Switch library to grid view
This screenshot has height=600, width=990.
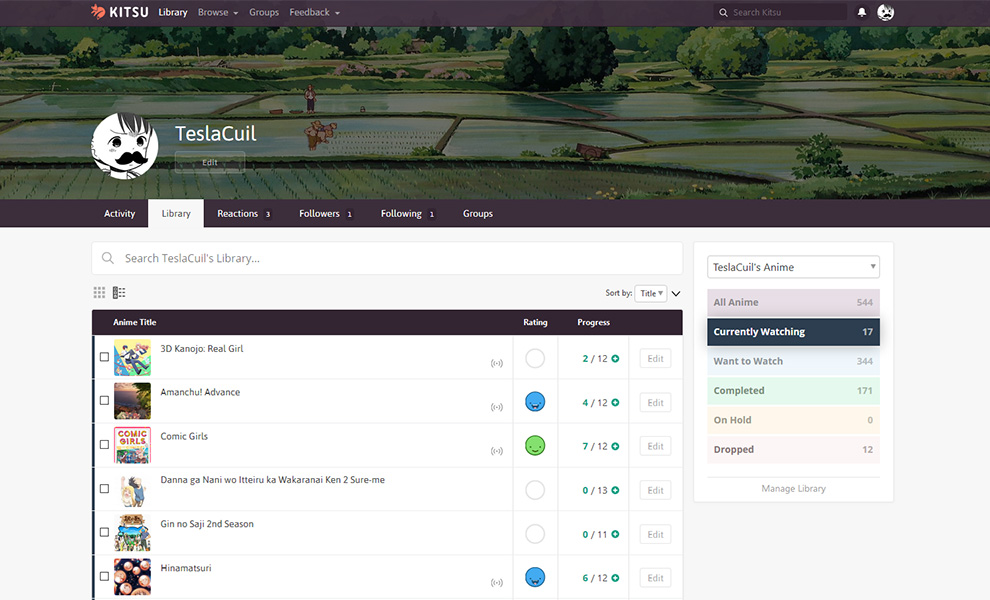coord(99,293)
